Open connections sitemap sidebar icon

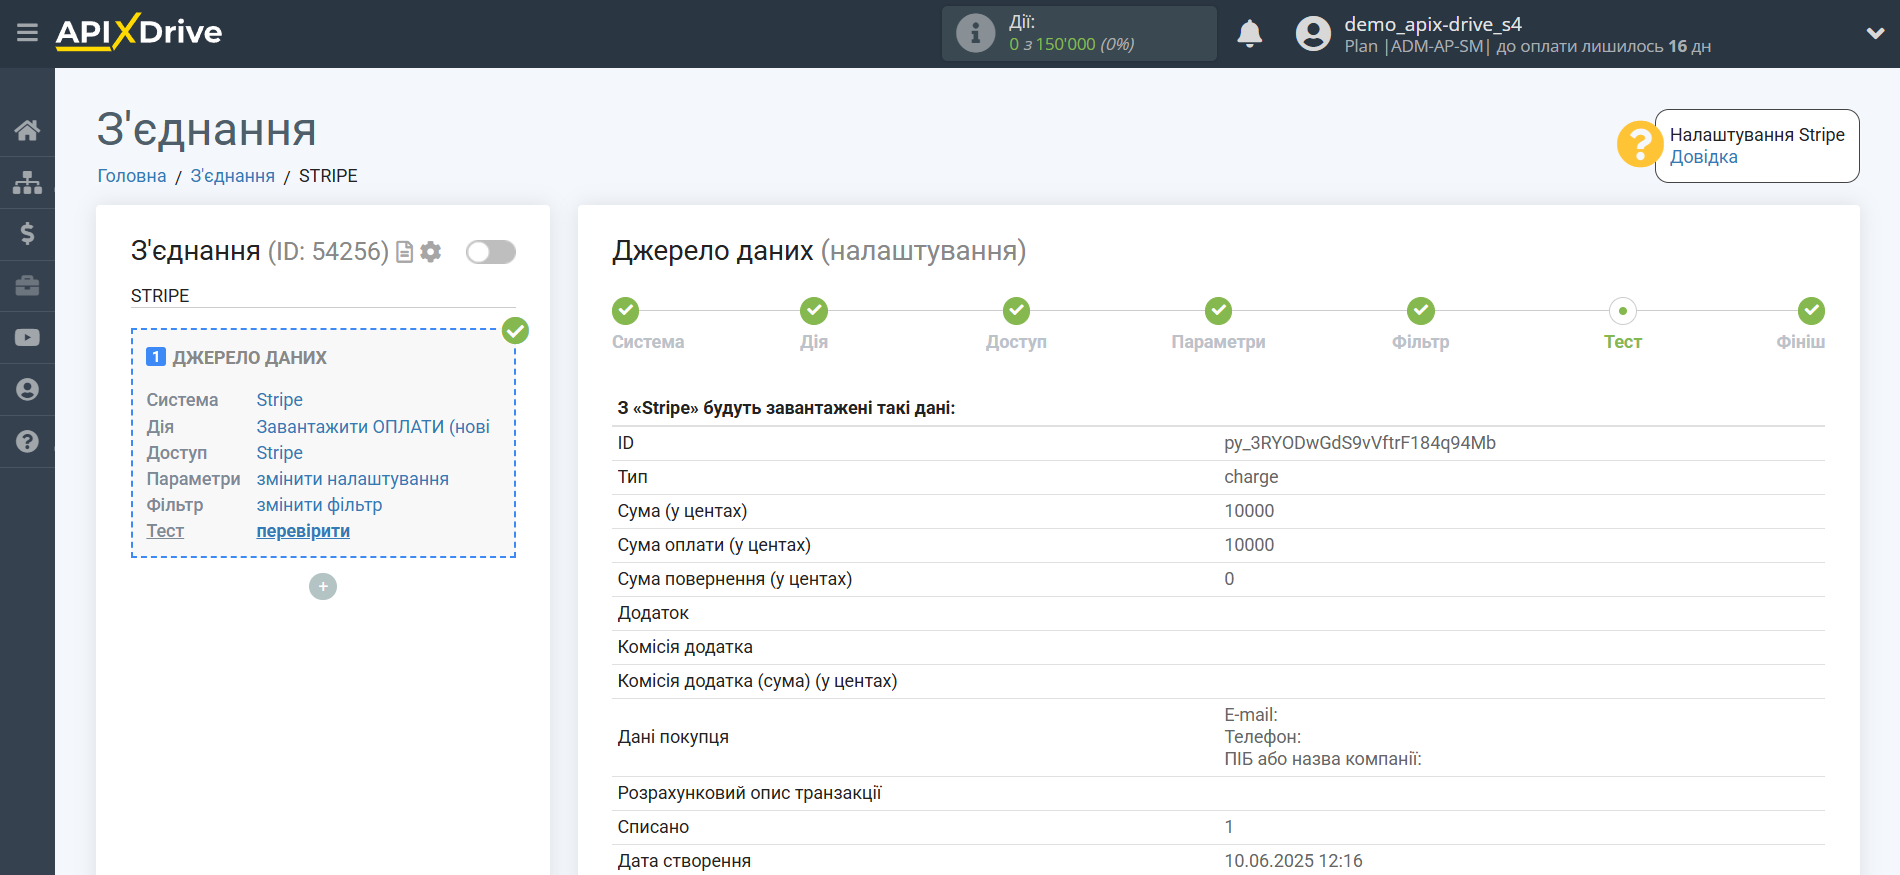(x=27, y=182)
